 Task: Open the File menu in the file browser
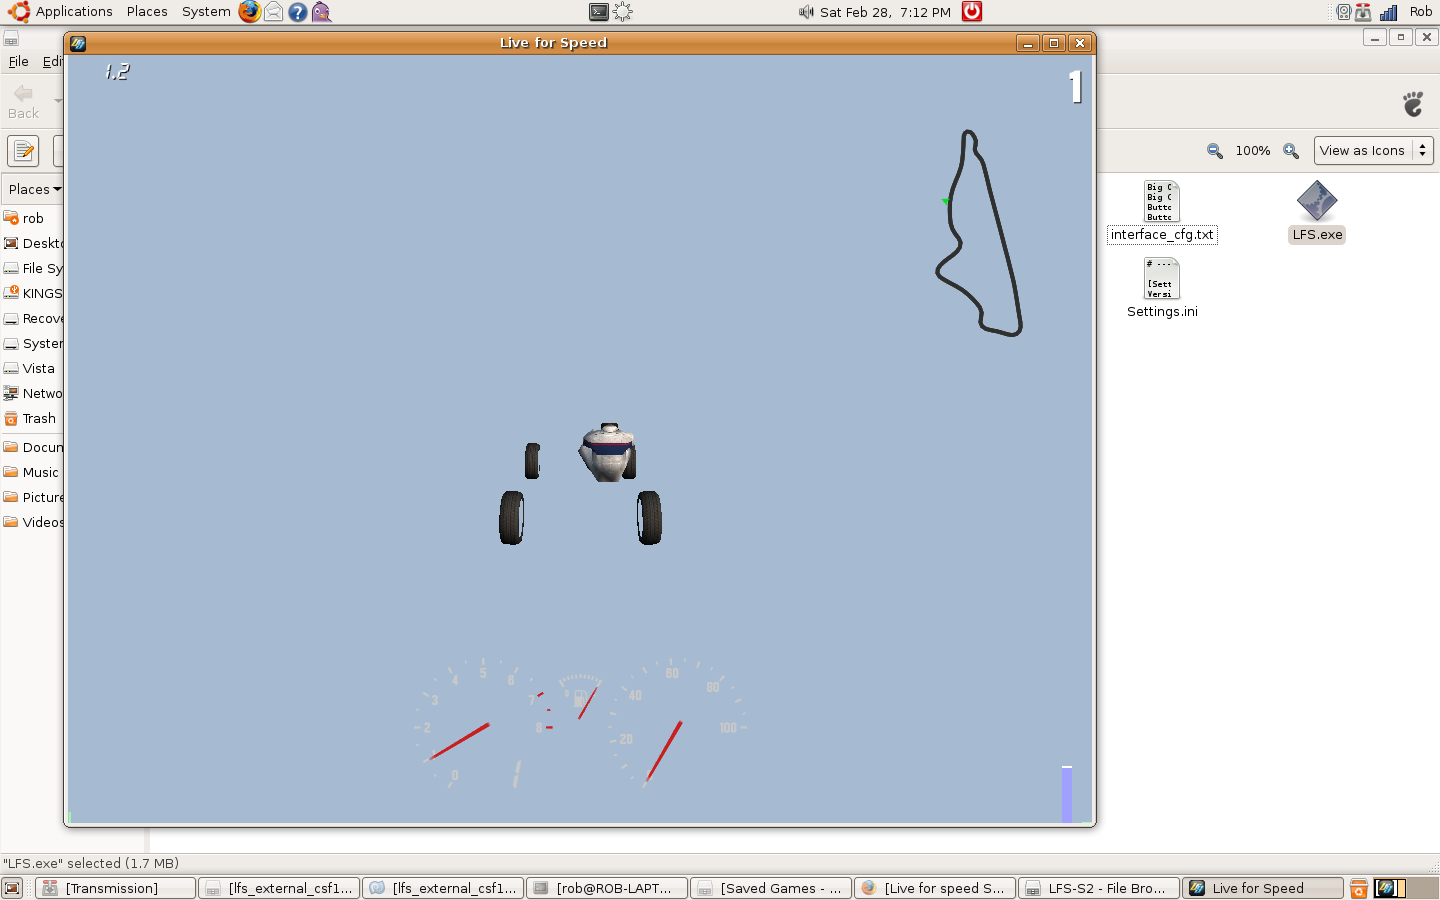click(x=18, y=61)
